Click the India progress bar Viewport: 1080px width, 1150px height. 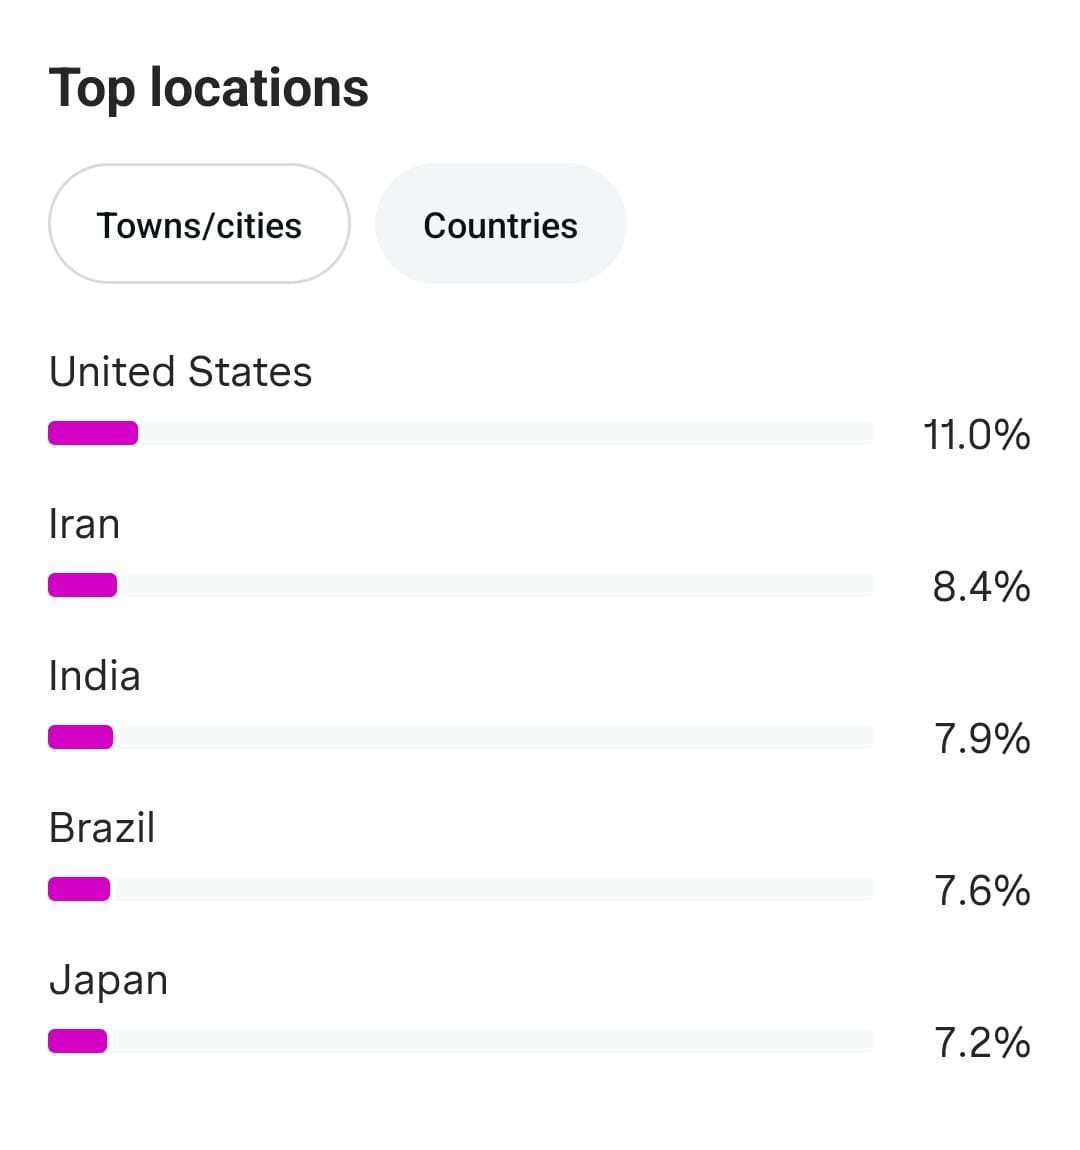click(460, 737)
